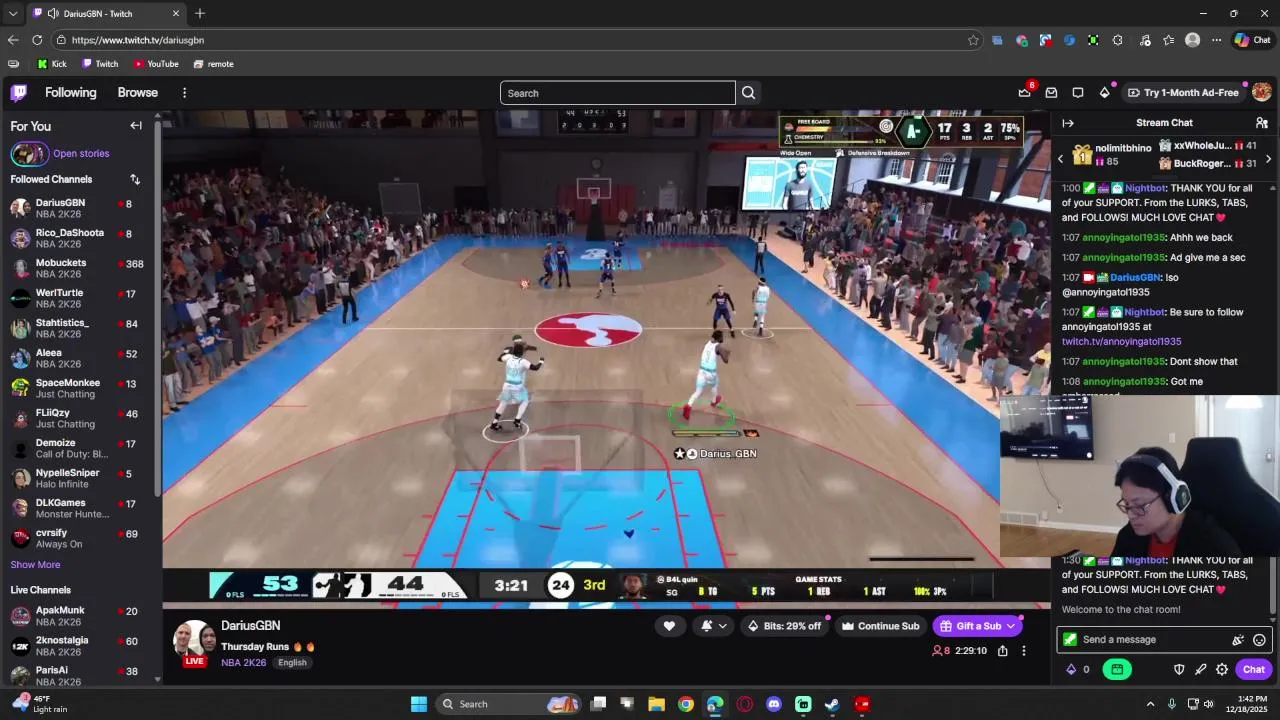1280x720 pixels.
Task: Go to the Following tab
Action: click(x=71, y=92)
